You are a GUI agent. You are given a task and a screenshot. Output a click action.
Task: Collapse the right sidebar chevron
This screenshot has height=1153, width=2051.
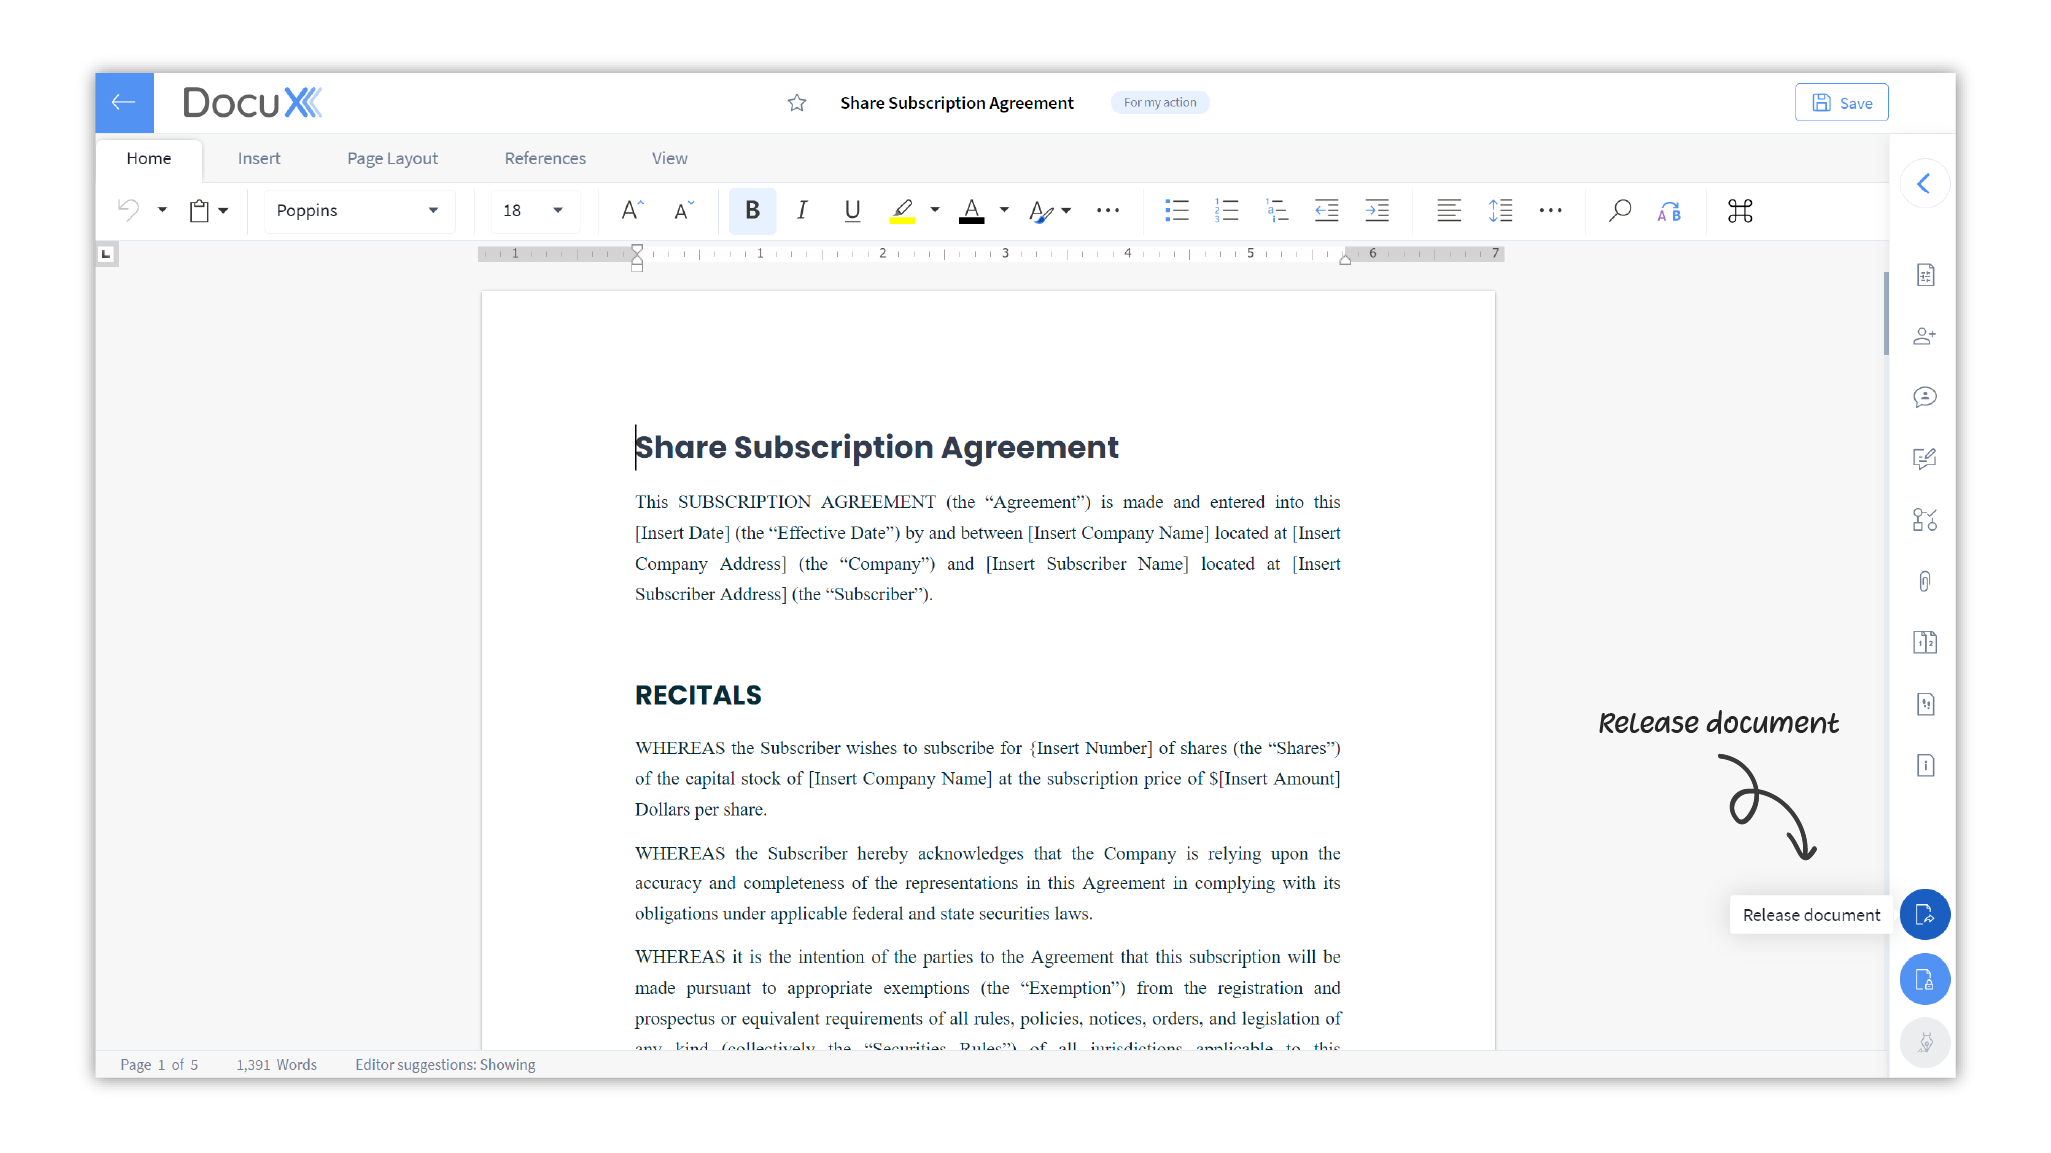[x=1924, y=183]
